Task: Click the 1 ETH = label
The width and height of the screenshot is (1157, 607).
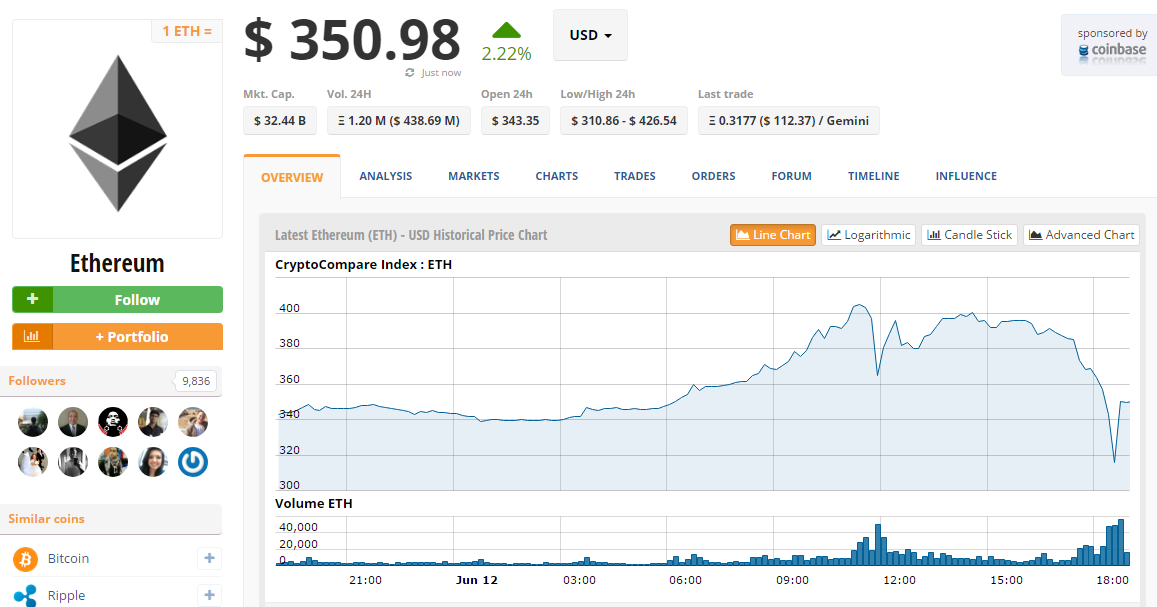Action: 187,31
